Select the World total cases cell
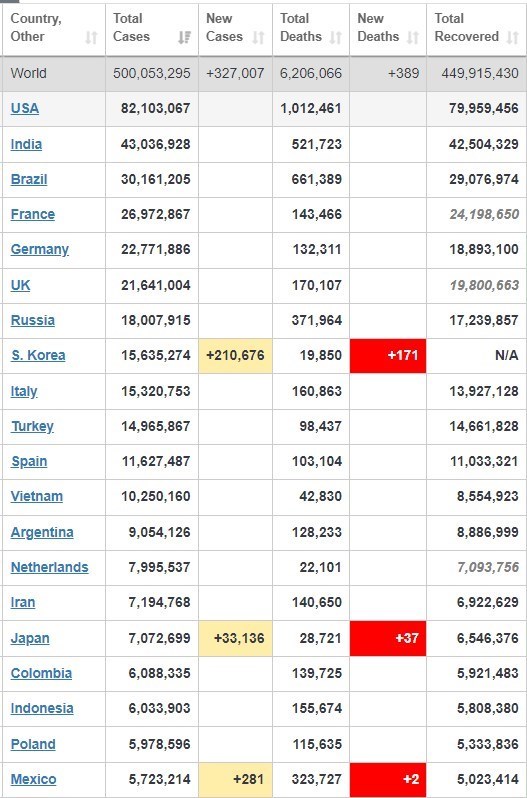 pos(152,73)
